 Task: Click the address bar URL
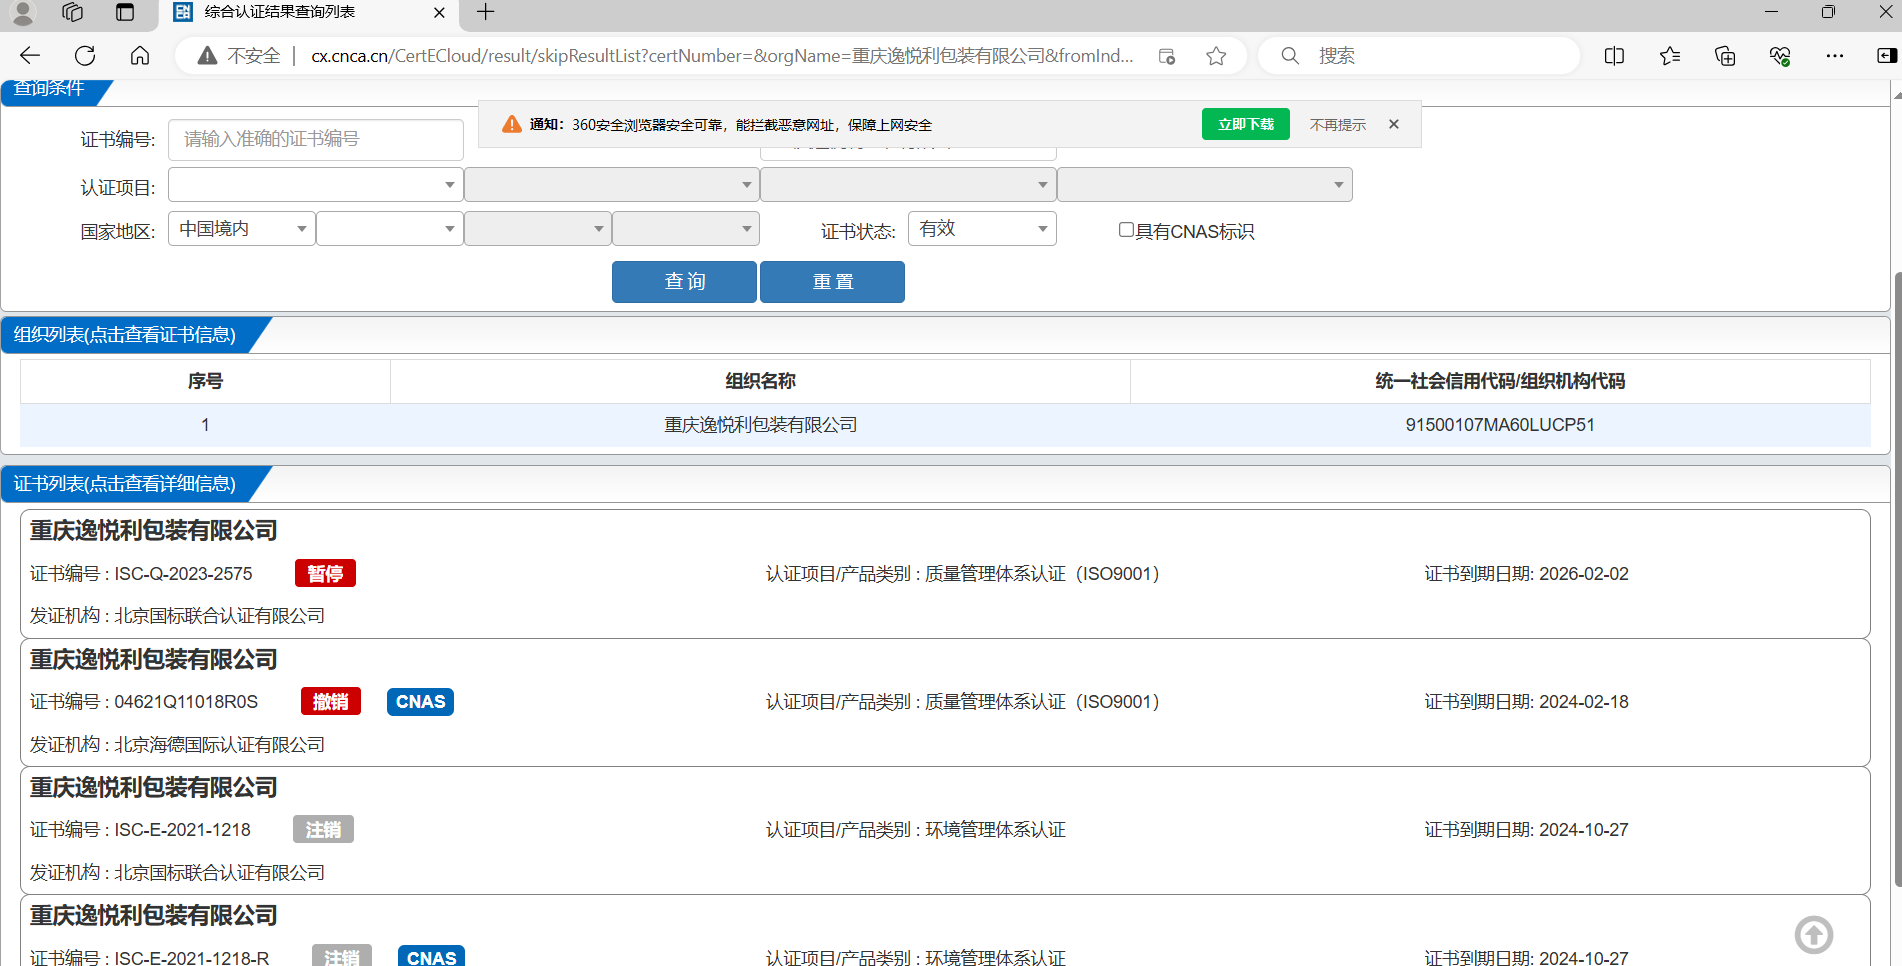tap(722, 56)
